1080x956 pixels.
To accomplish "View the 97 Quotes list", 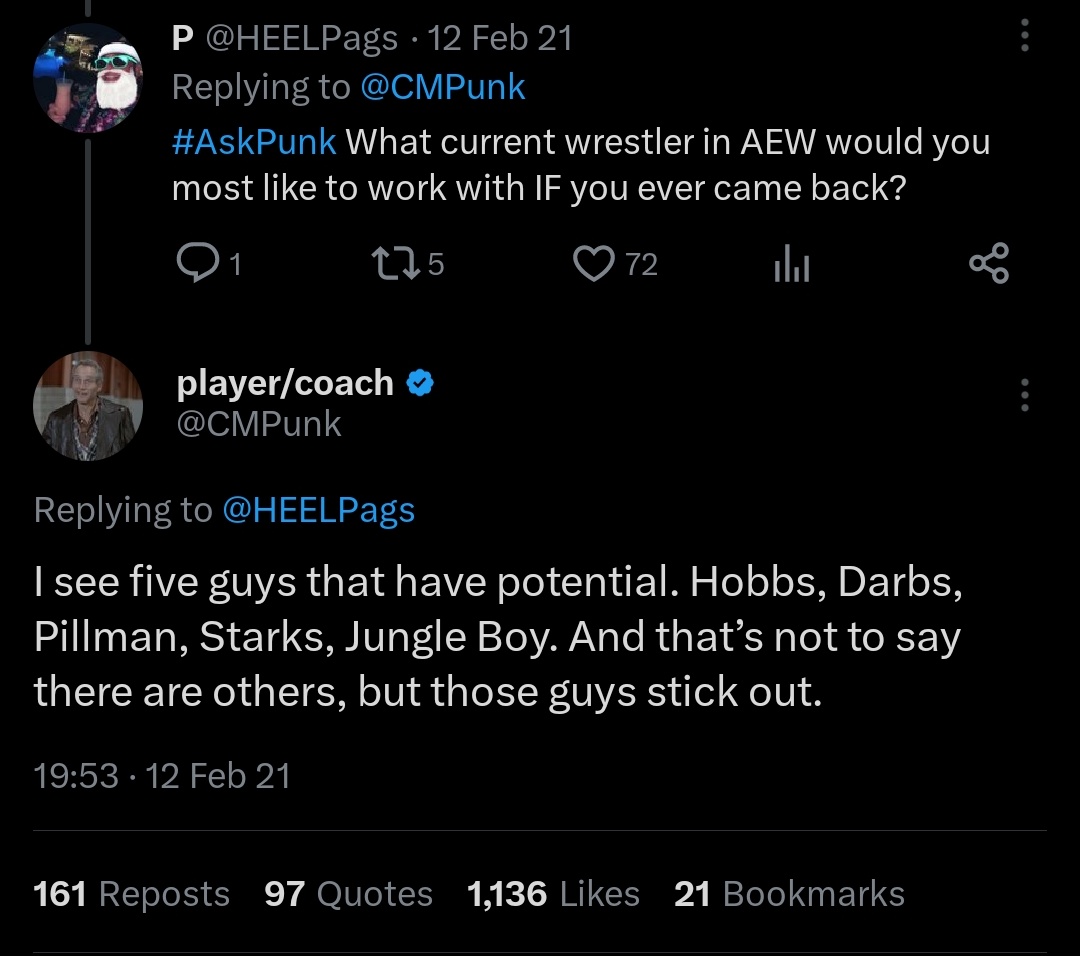I will tap(348, 893).
